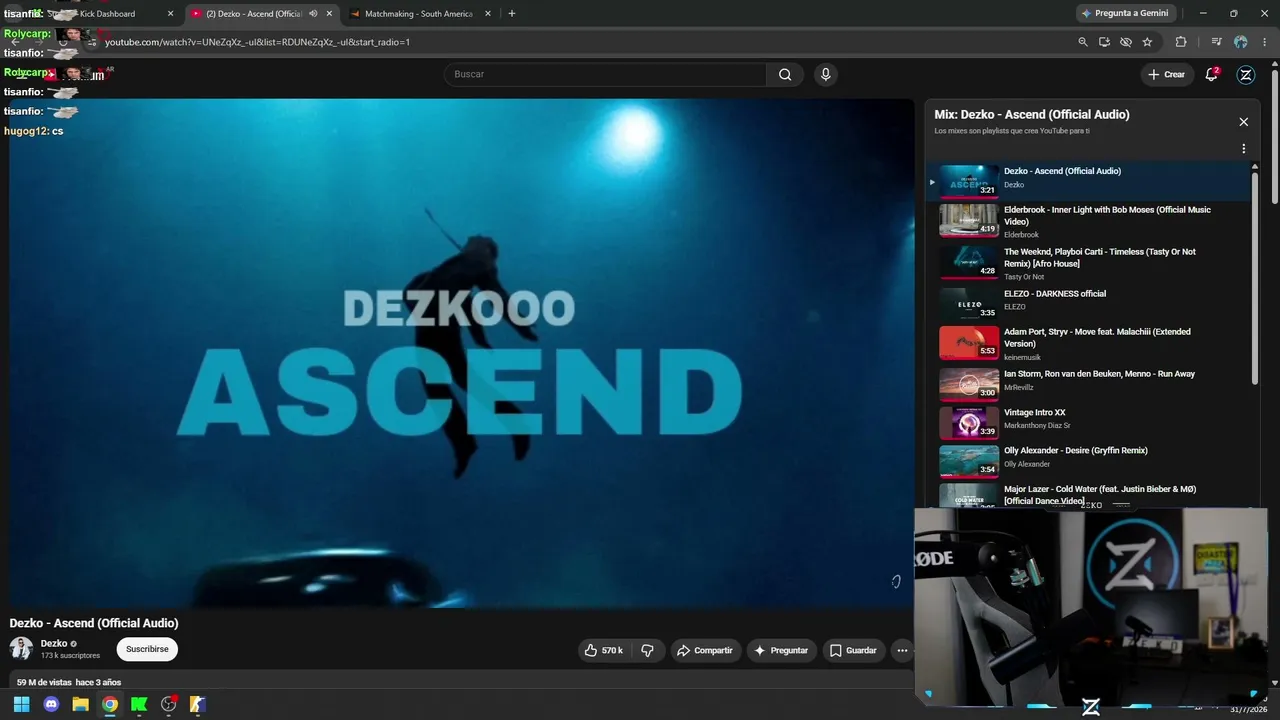This screenshot has width=1280, height=720.
Task: Click the YouTube search magnifier button
Action: point(785,74)
